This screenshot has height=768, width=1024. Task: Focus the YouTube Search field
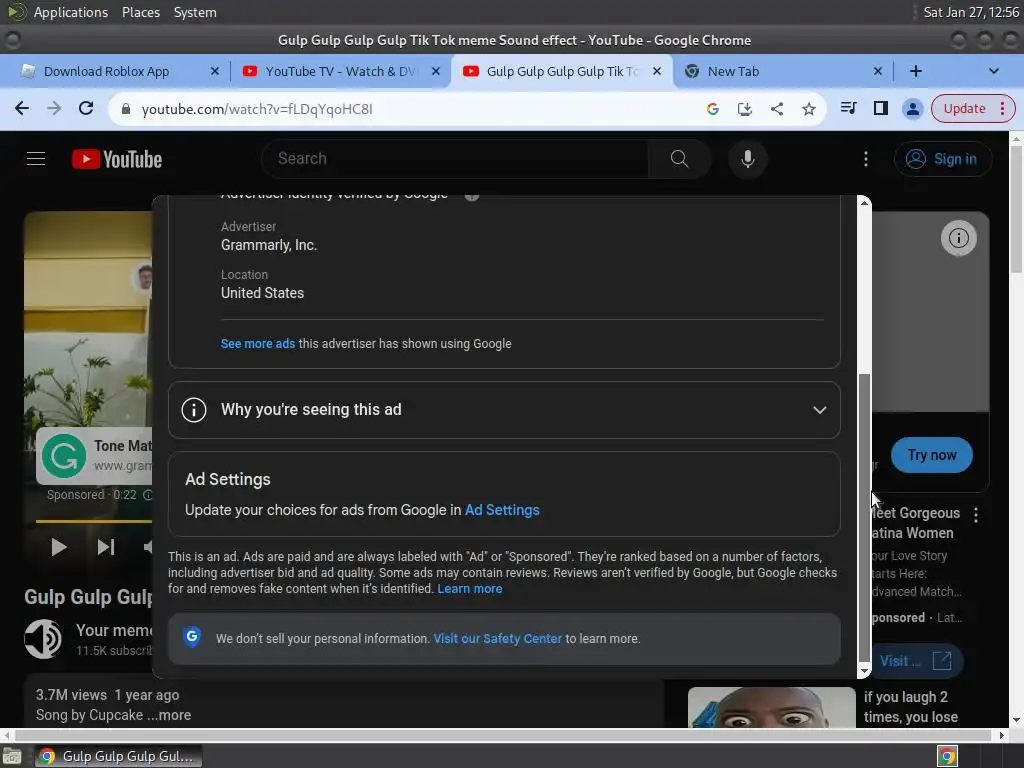click(457, 159)
